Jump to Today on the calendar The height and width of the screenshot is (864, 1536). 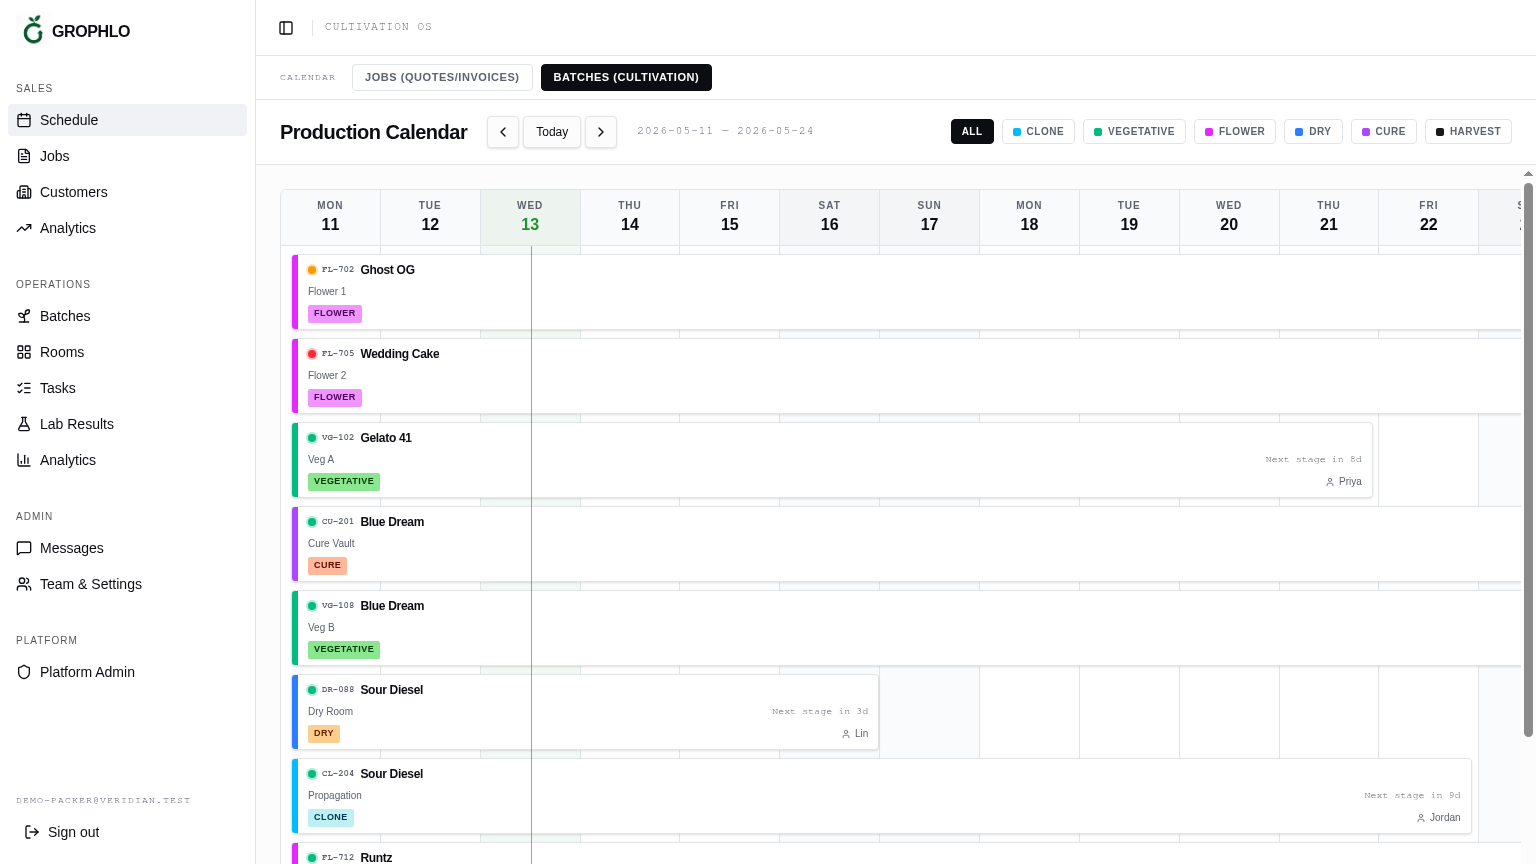tap(552, 132)
